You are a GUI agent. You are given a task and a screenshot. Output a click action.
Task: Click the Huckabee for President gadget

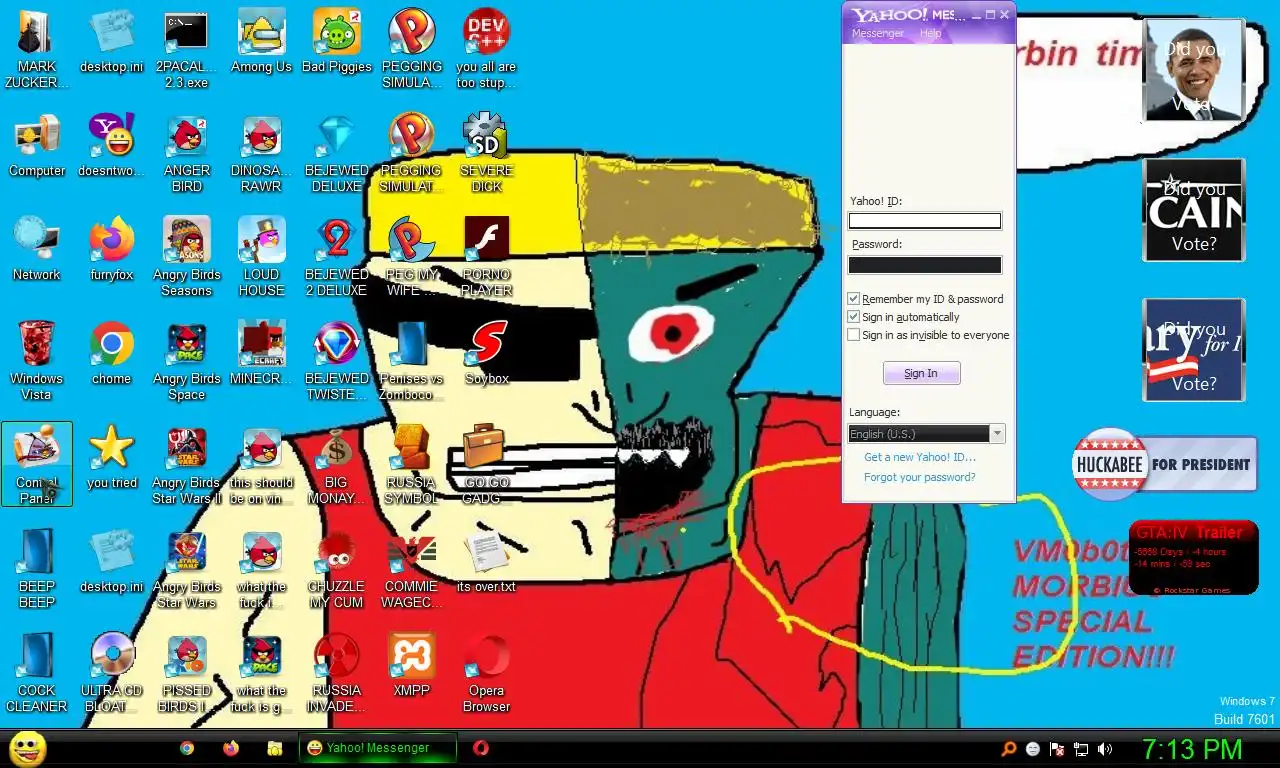[1164, 464]
